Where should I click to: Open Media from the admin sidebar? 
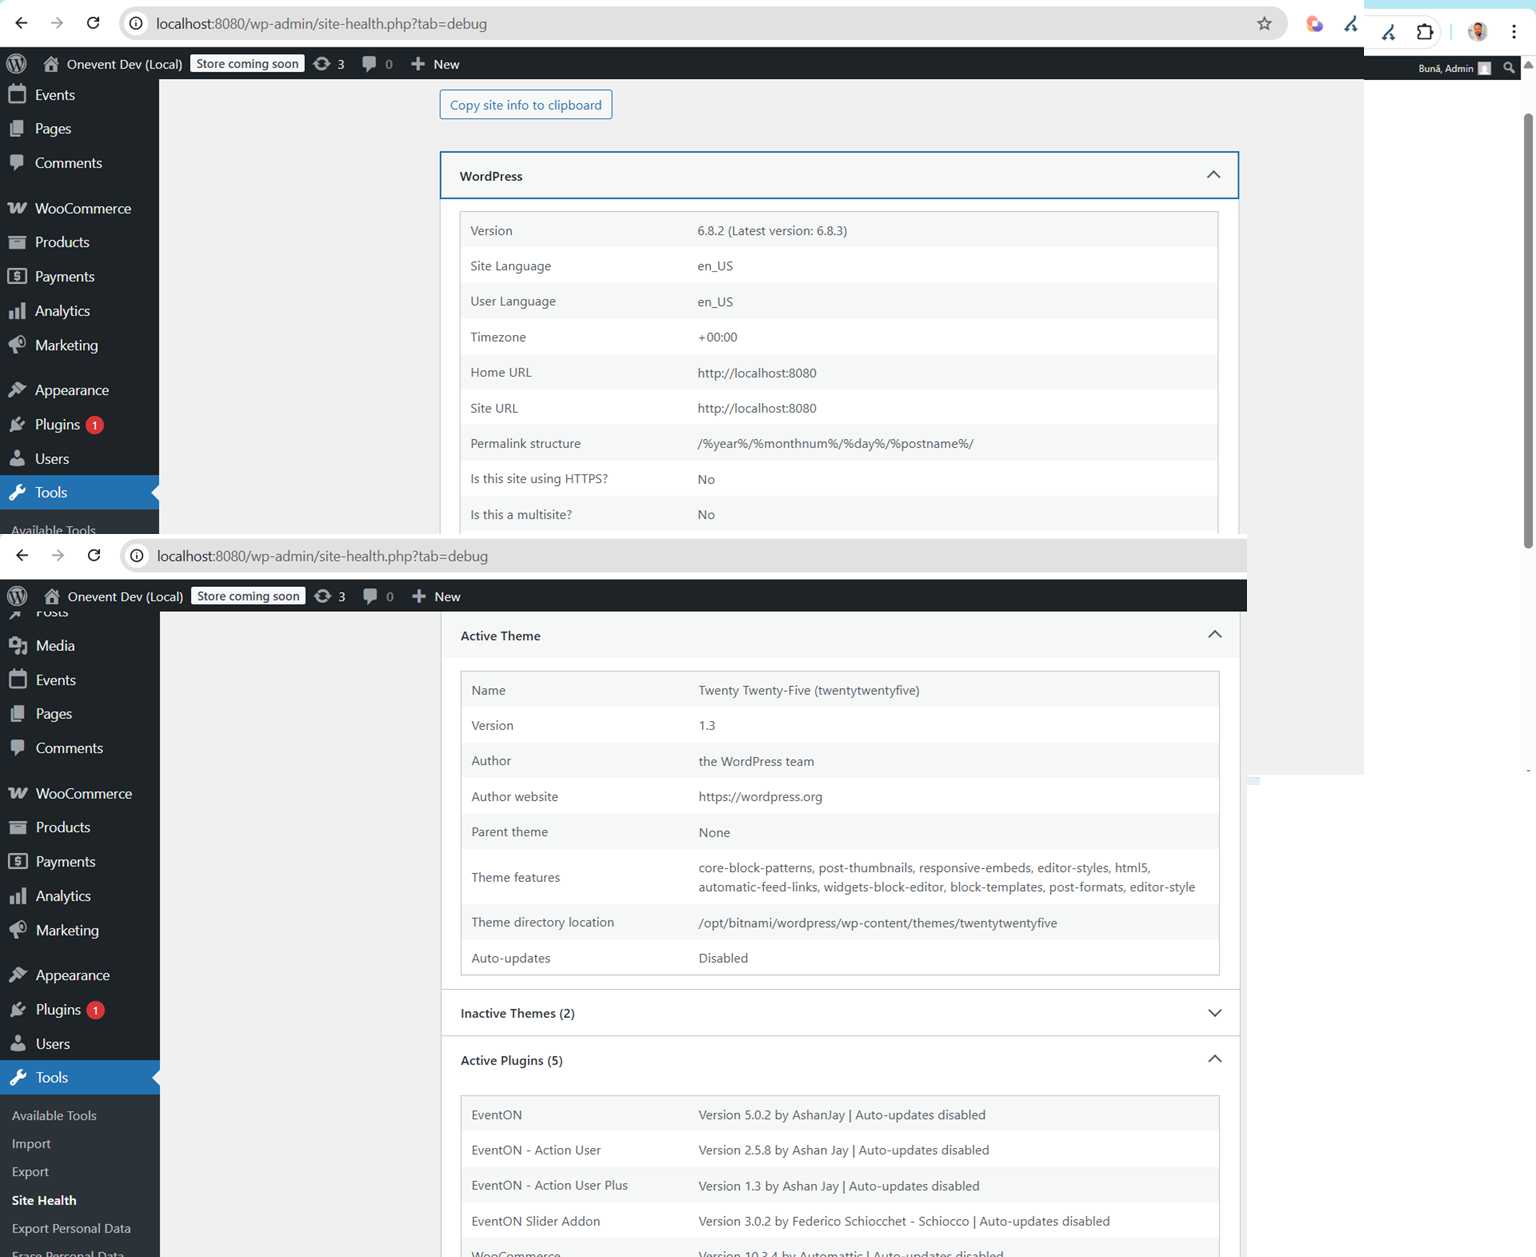tap(55, 646)
